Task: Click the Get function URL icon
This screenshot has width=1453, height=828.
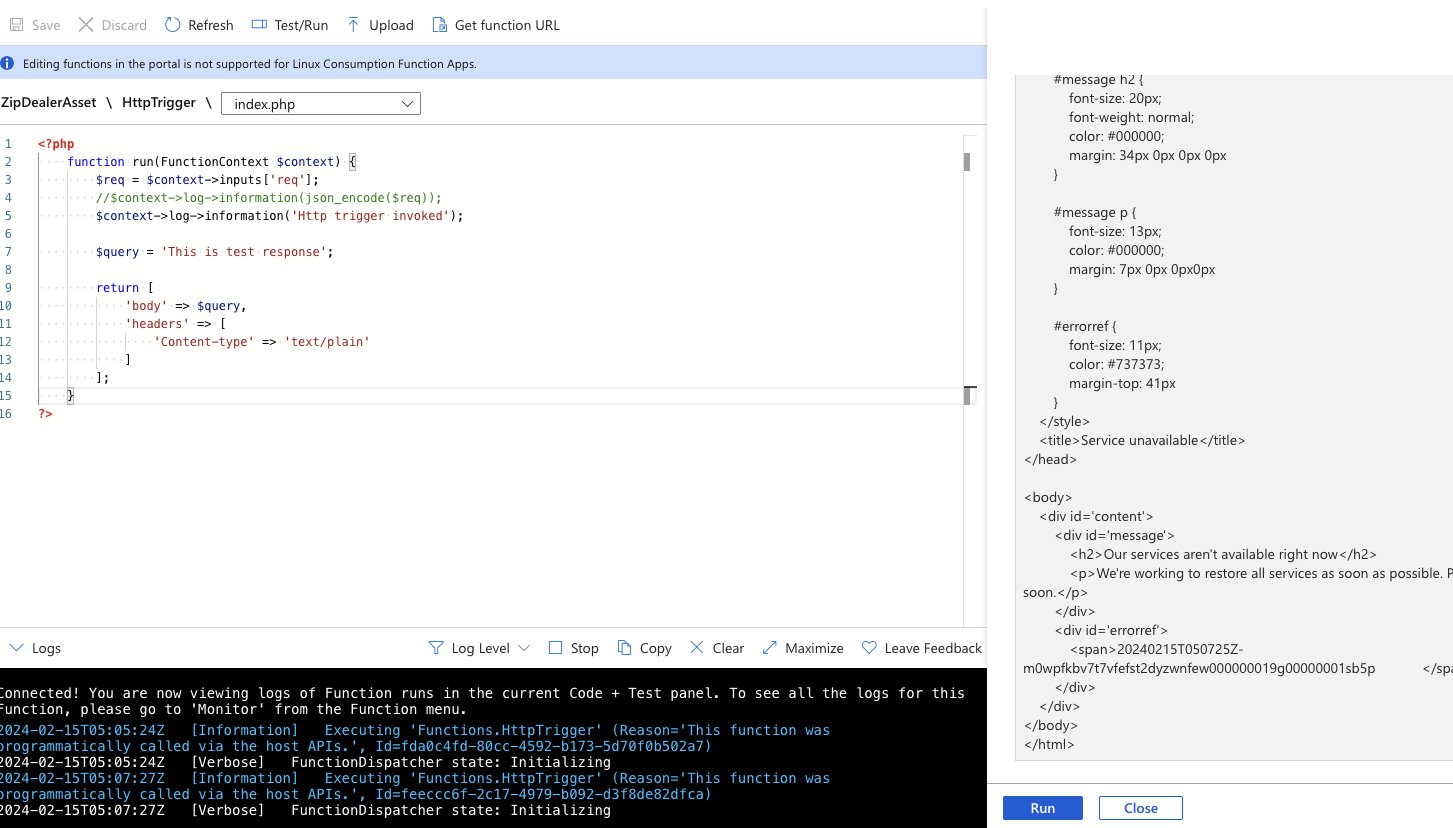Action: tap(439, 25)
